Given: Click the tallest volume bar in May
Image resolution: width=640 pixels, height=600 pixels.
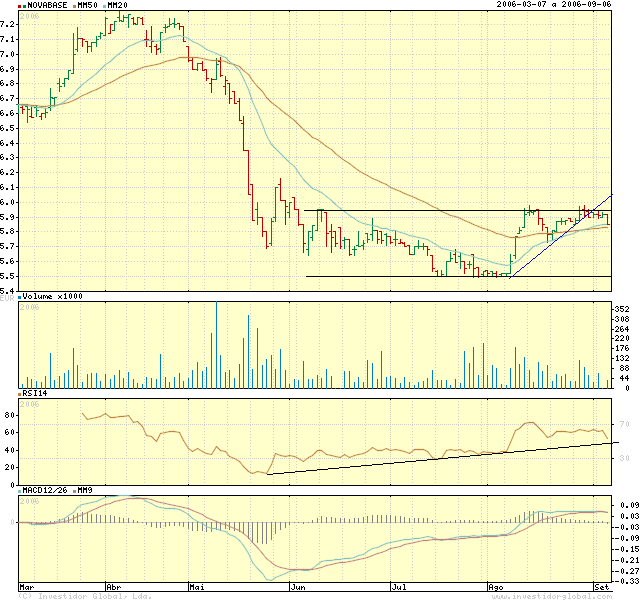Looking at the screenshot, I should click(216, 345).
